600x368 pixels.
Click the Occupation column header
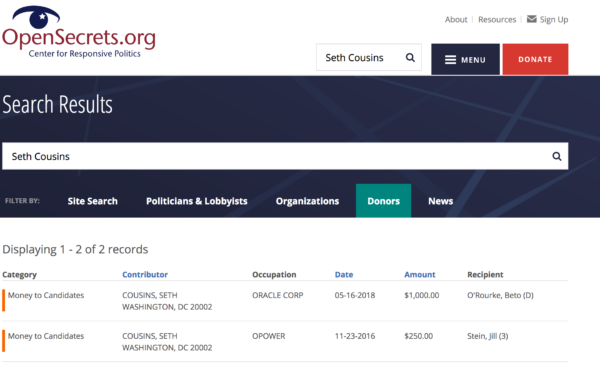click(x=274, y=275)
